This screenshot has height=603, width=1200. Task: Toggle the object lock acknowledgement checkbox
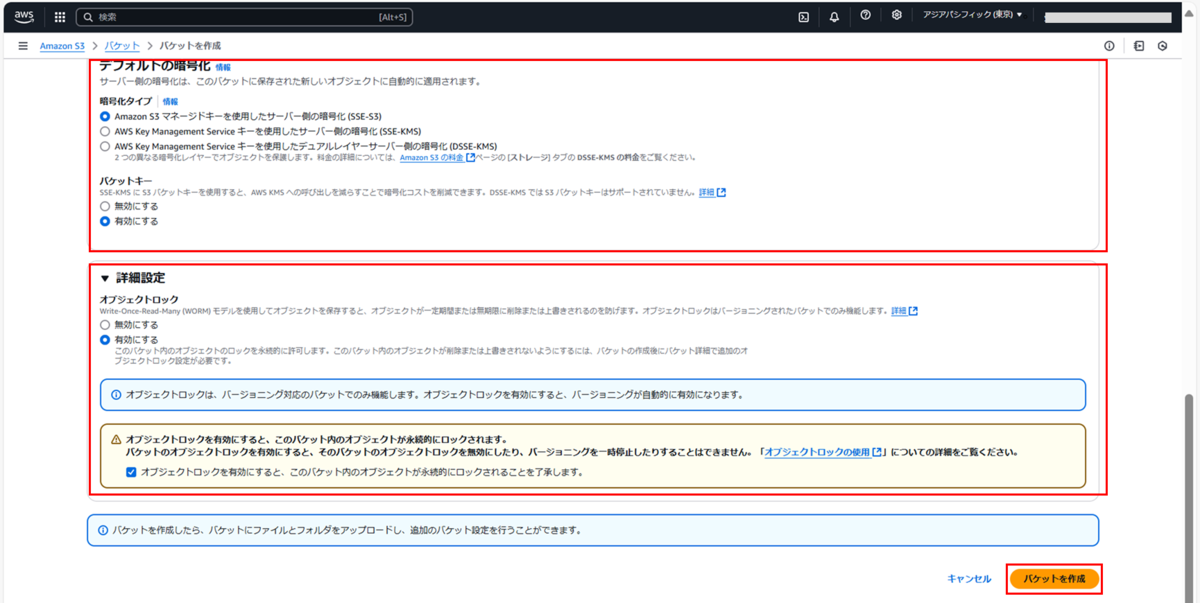131,472
